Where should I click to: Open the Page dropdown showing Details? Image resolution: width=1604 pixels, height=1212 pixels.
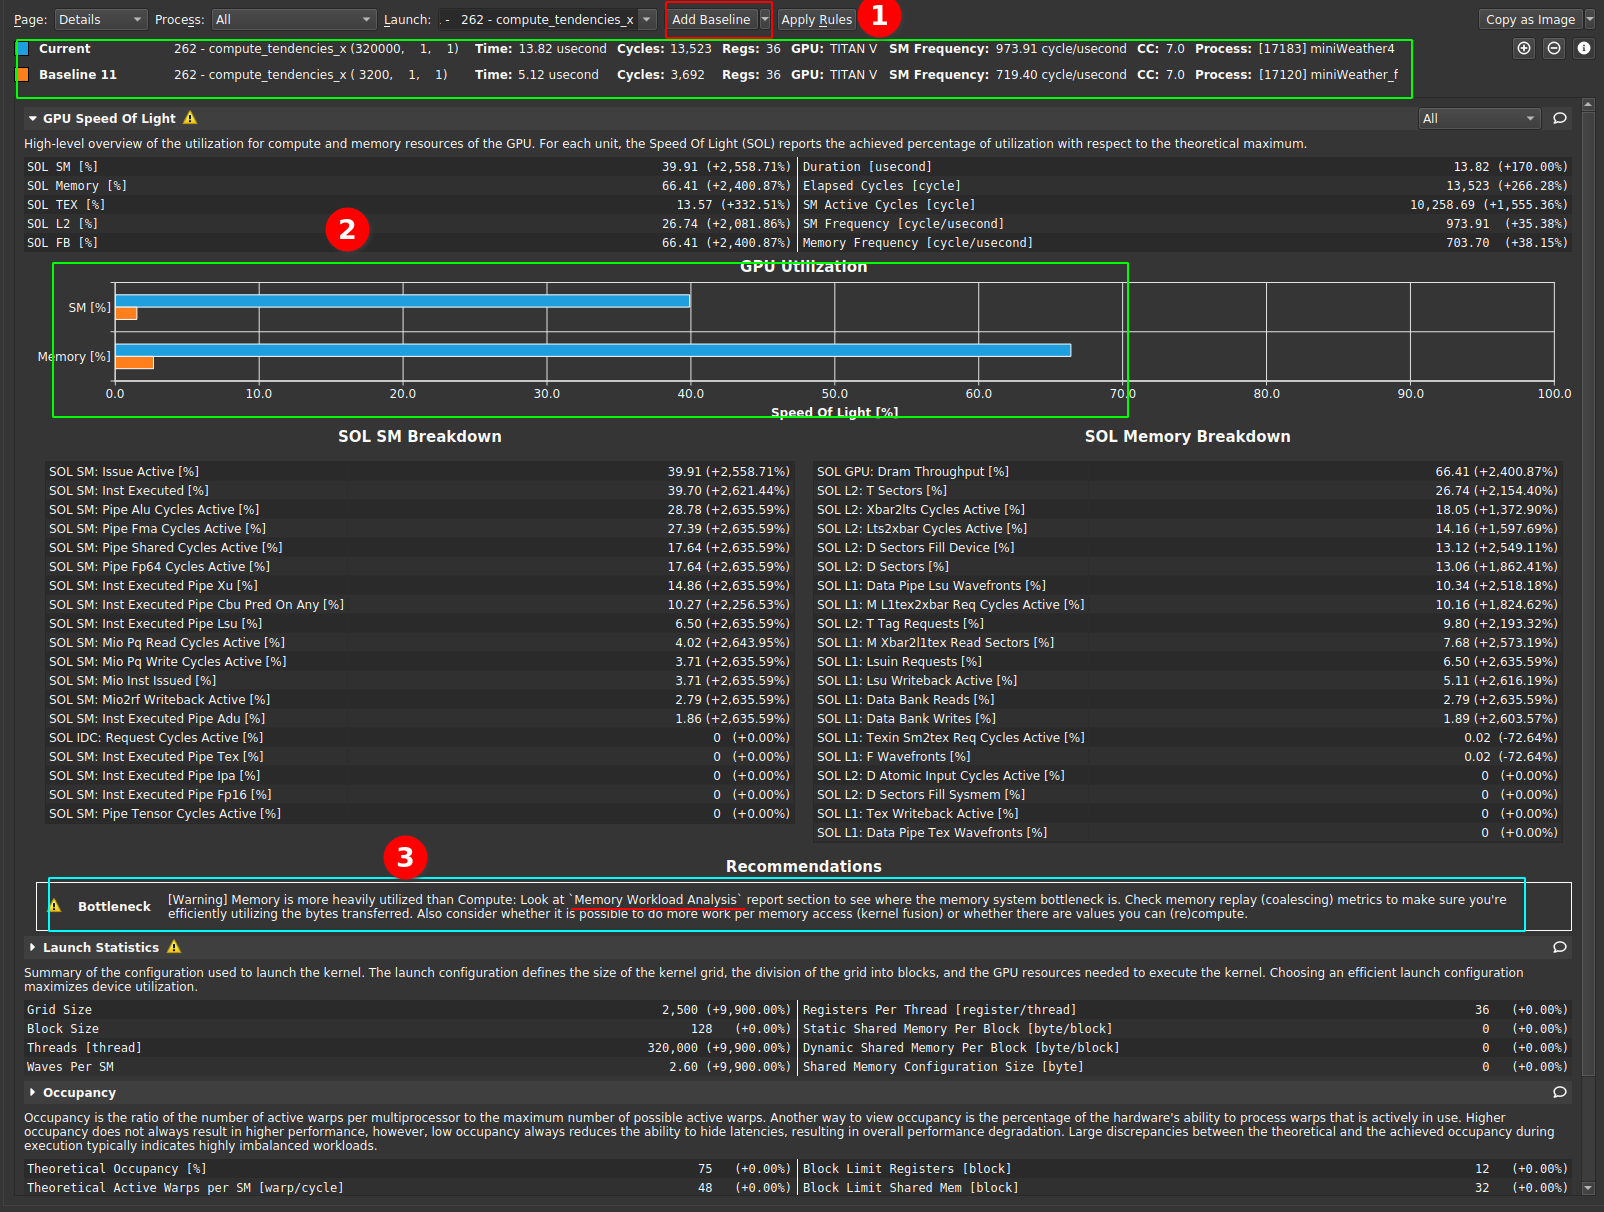pos(100,19)
